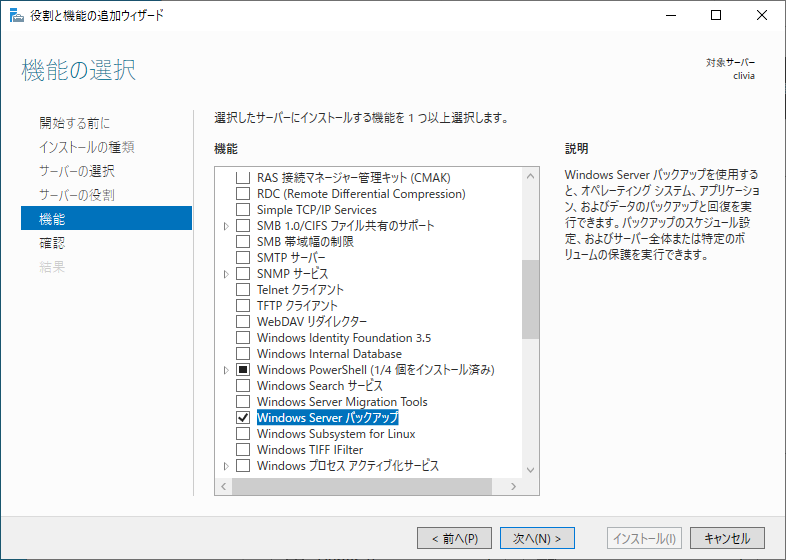Go to 開始する前に step
Image resolution: width=786 pixels, height=560 pixels.
pos(75,123)
